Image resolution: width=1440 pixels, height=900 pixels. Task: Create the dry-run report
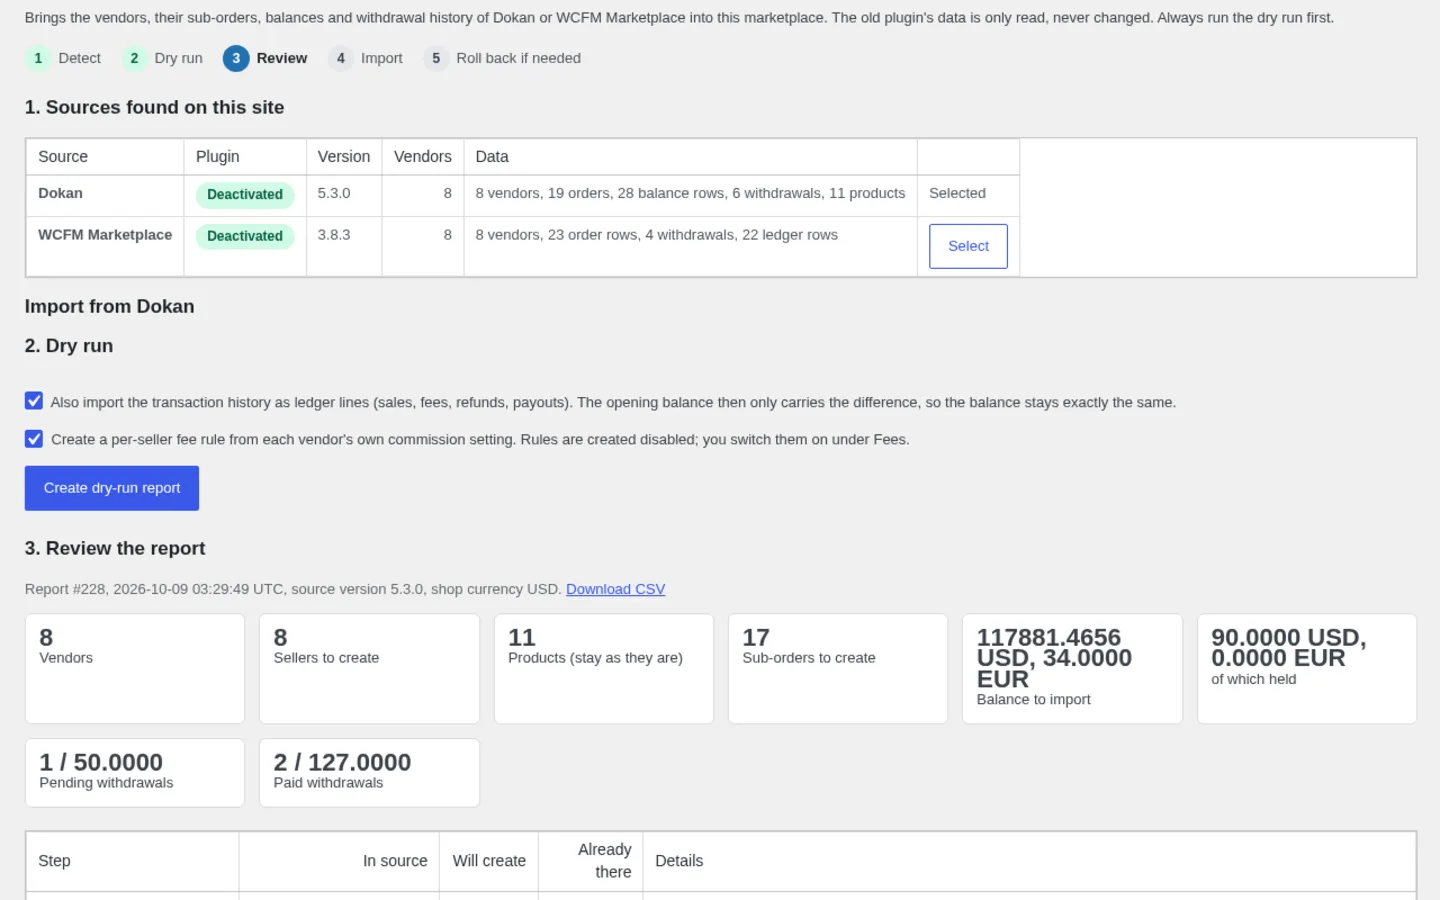tap(112, 488)
